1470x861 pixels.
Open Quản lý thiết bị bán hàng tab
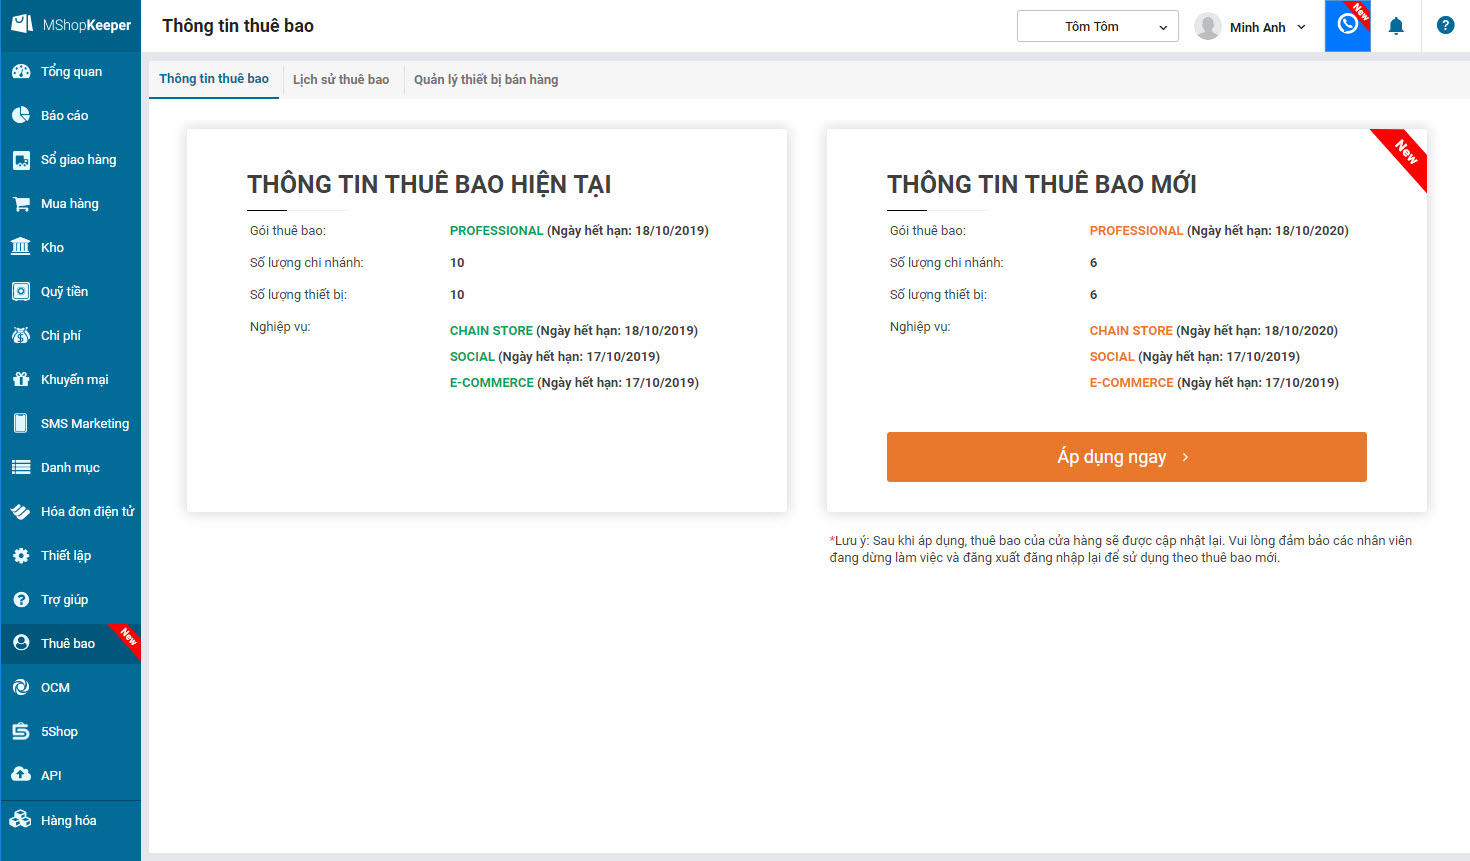(x=486, y=80)
